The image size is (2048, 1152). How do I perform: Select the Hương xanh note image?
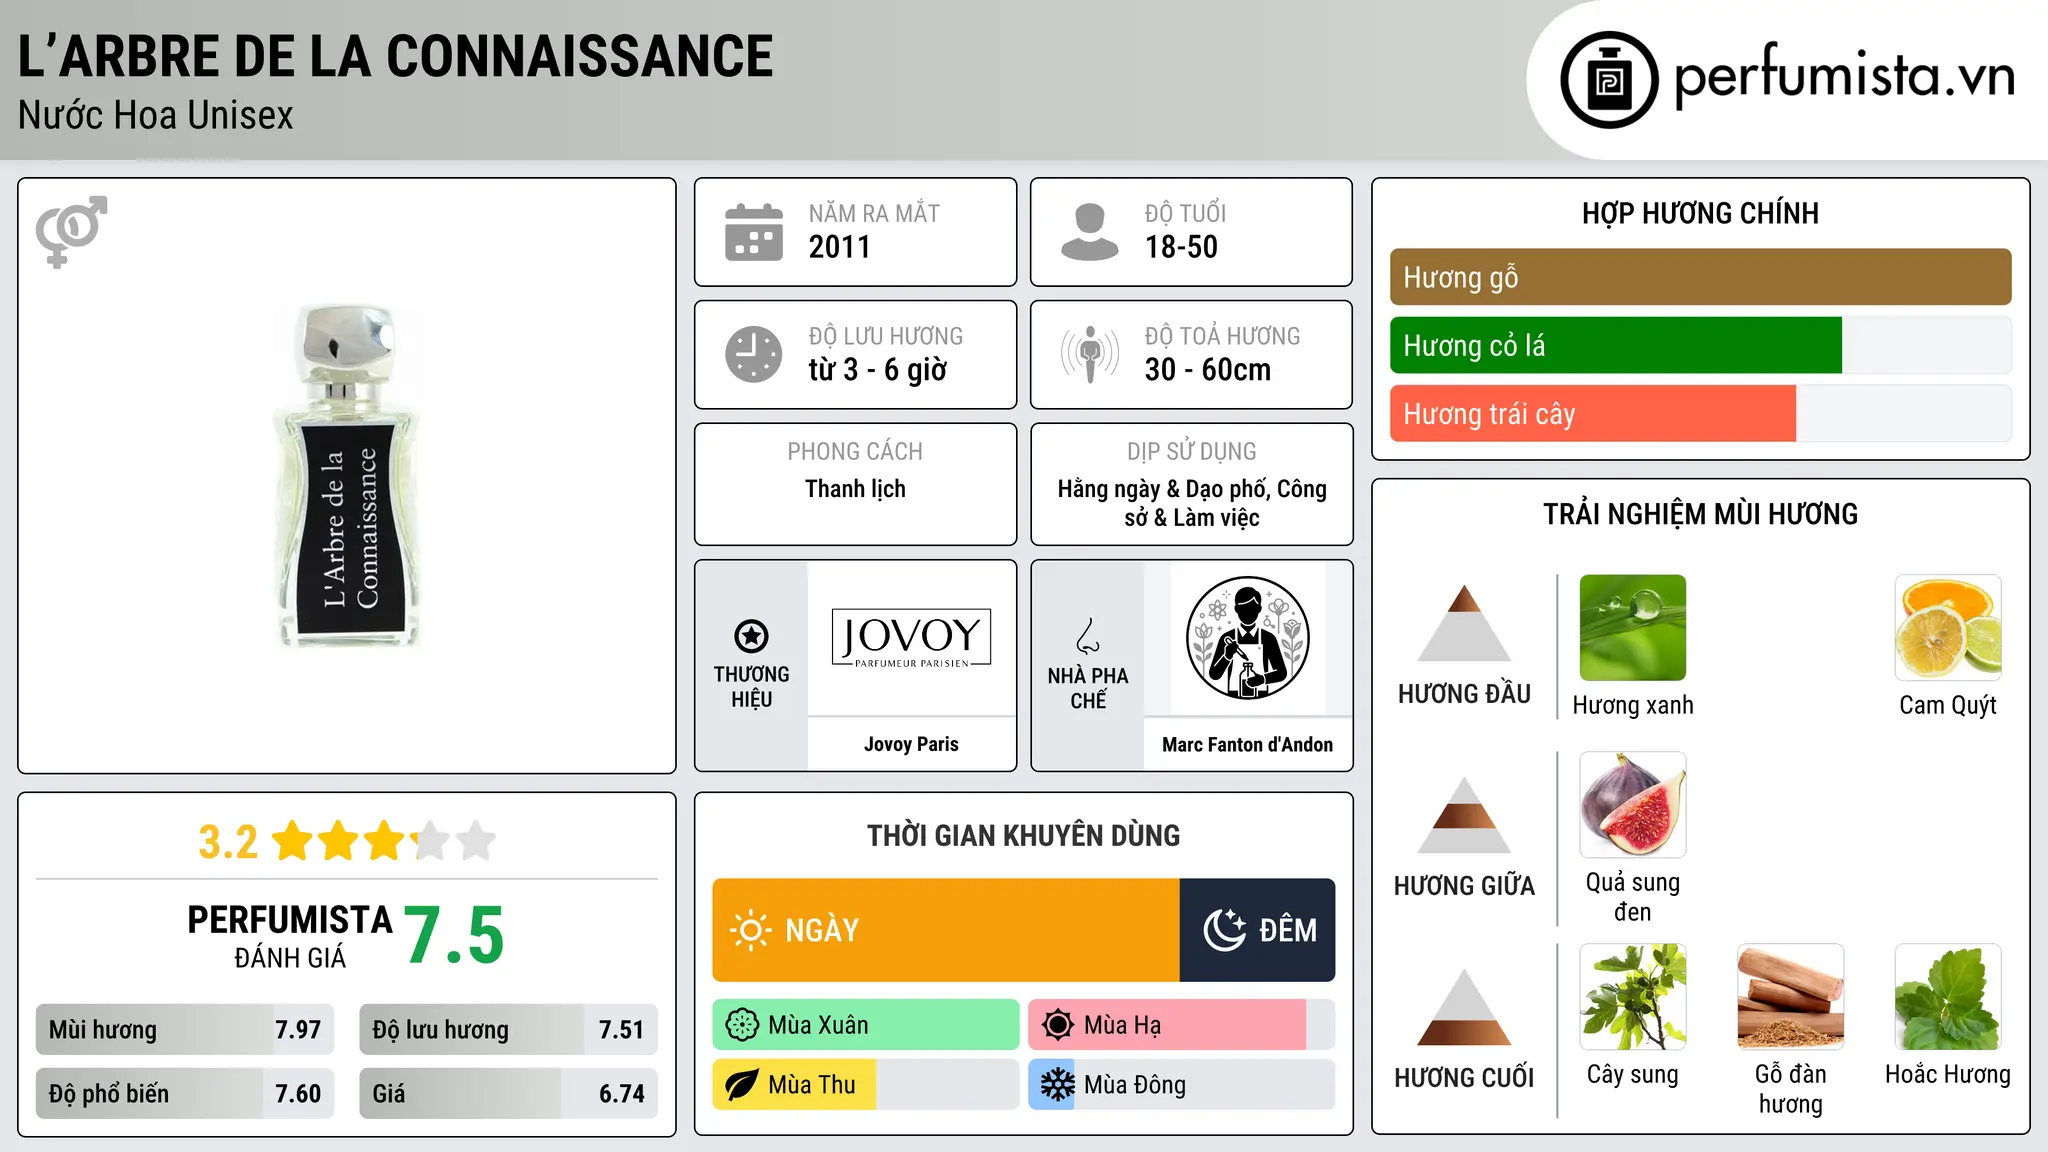[x=1632, y=628]
